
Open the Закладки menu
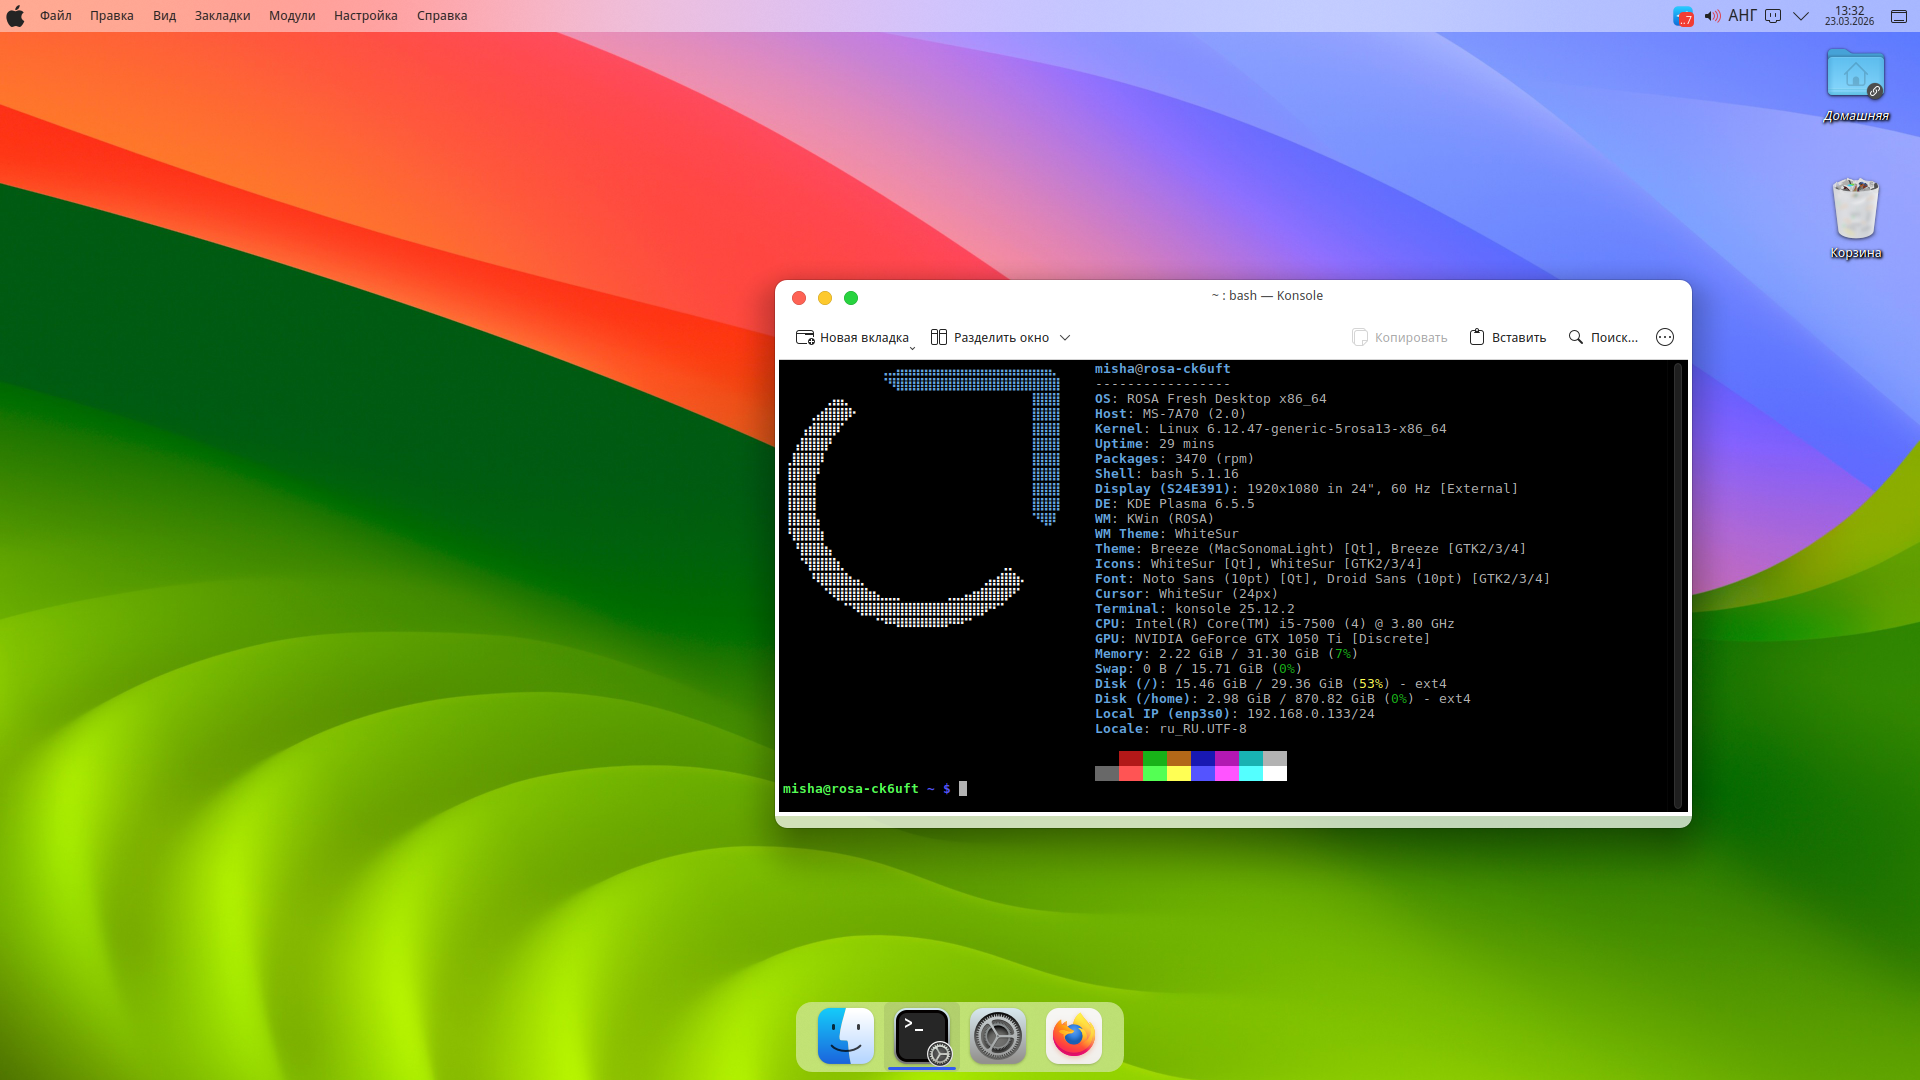(222, 16)
